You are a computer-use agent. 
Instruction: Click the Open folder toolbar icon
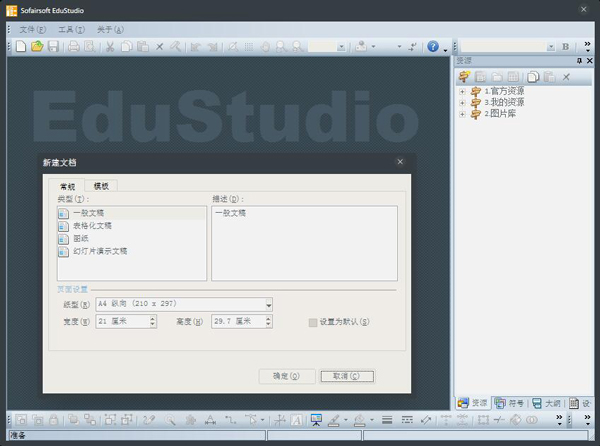point(37,47)
